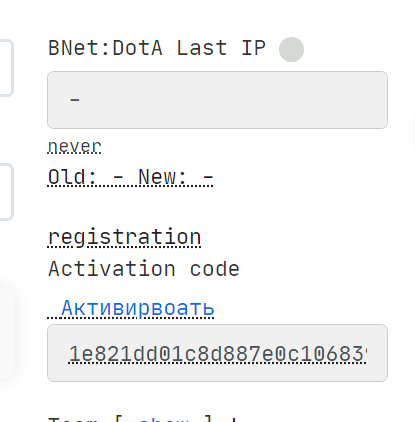Click the partially visible "Team" label at bottom
This screenshot has width=415, height=422.
pos(73,419)
